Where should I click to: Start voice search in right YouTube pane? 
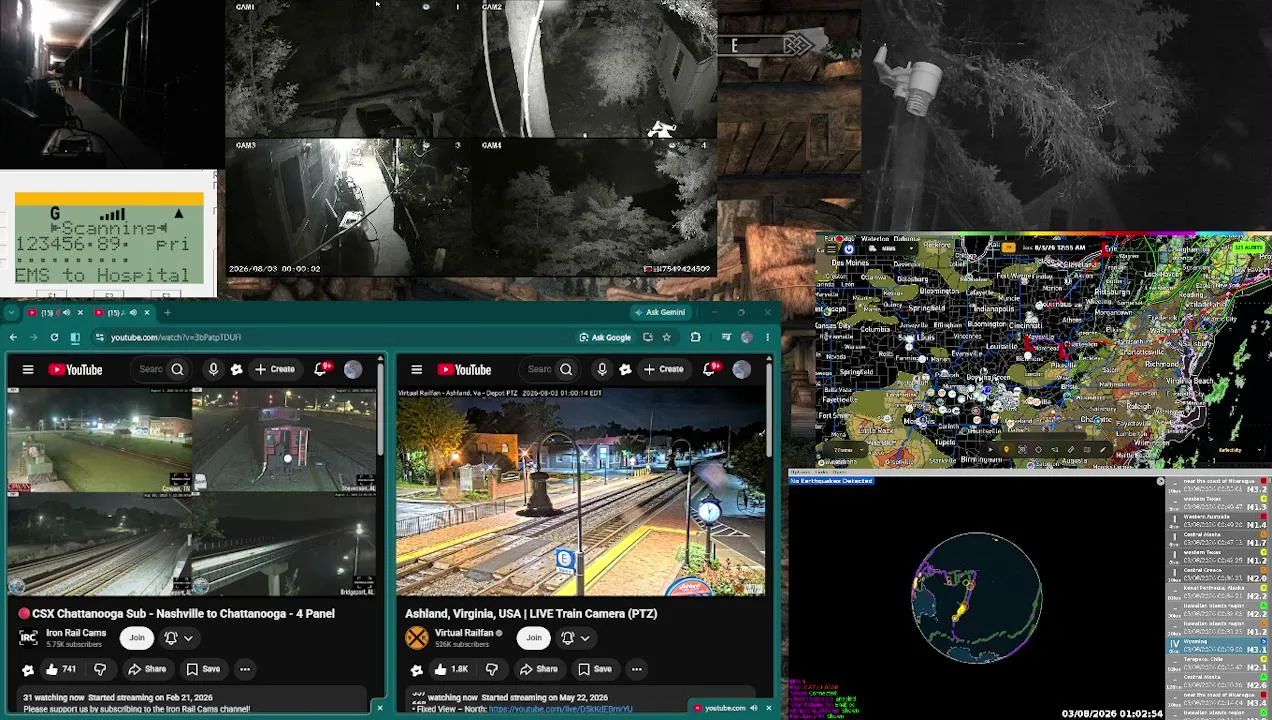click(x=602, y=370)
